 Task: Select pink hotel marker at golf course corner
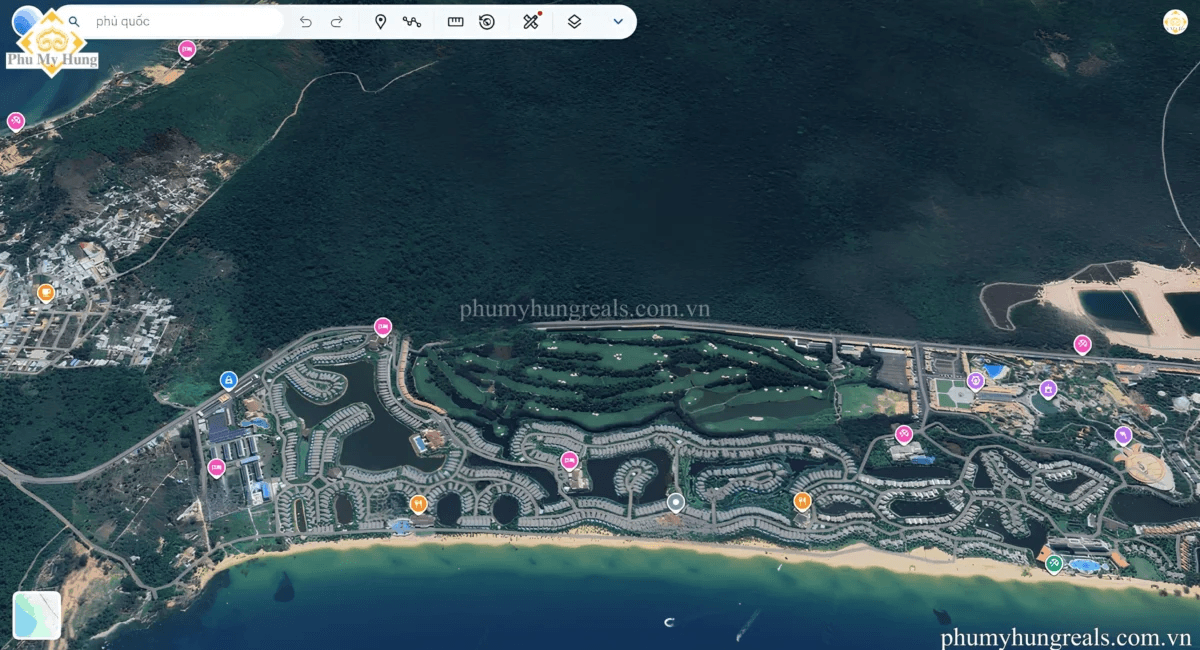(383, 326)
